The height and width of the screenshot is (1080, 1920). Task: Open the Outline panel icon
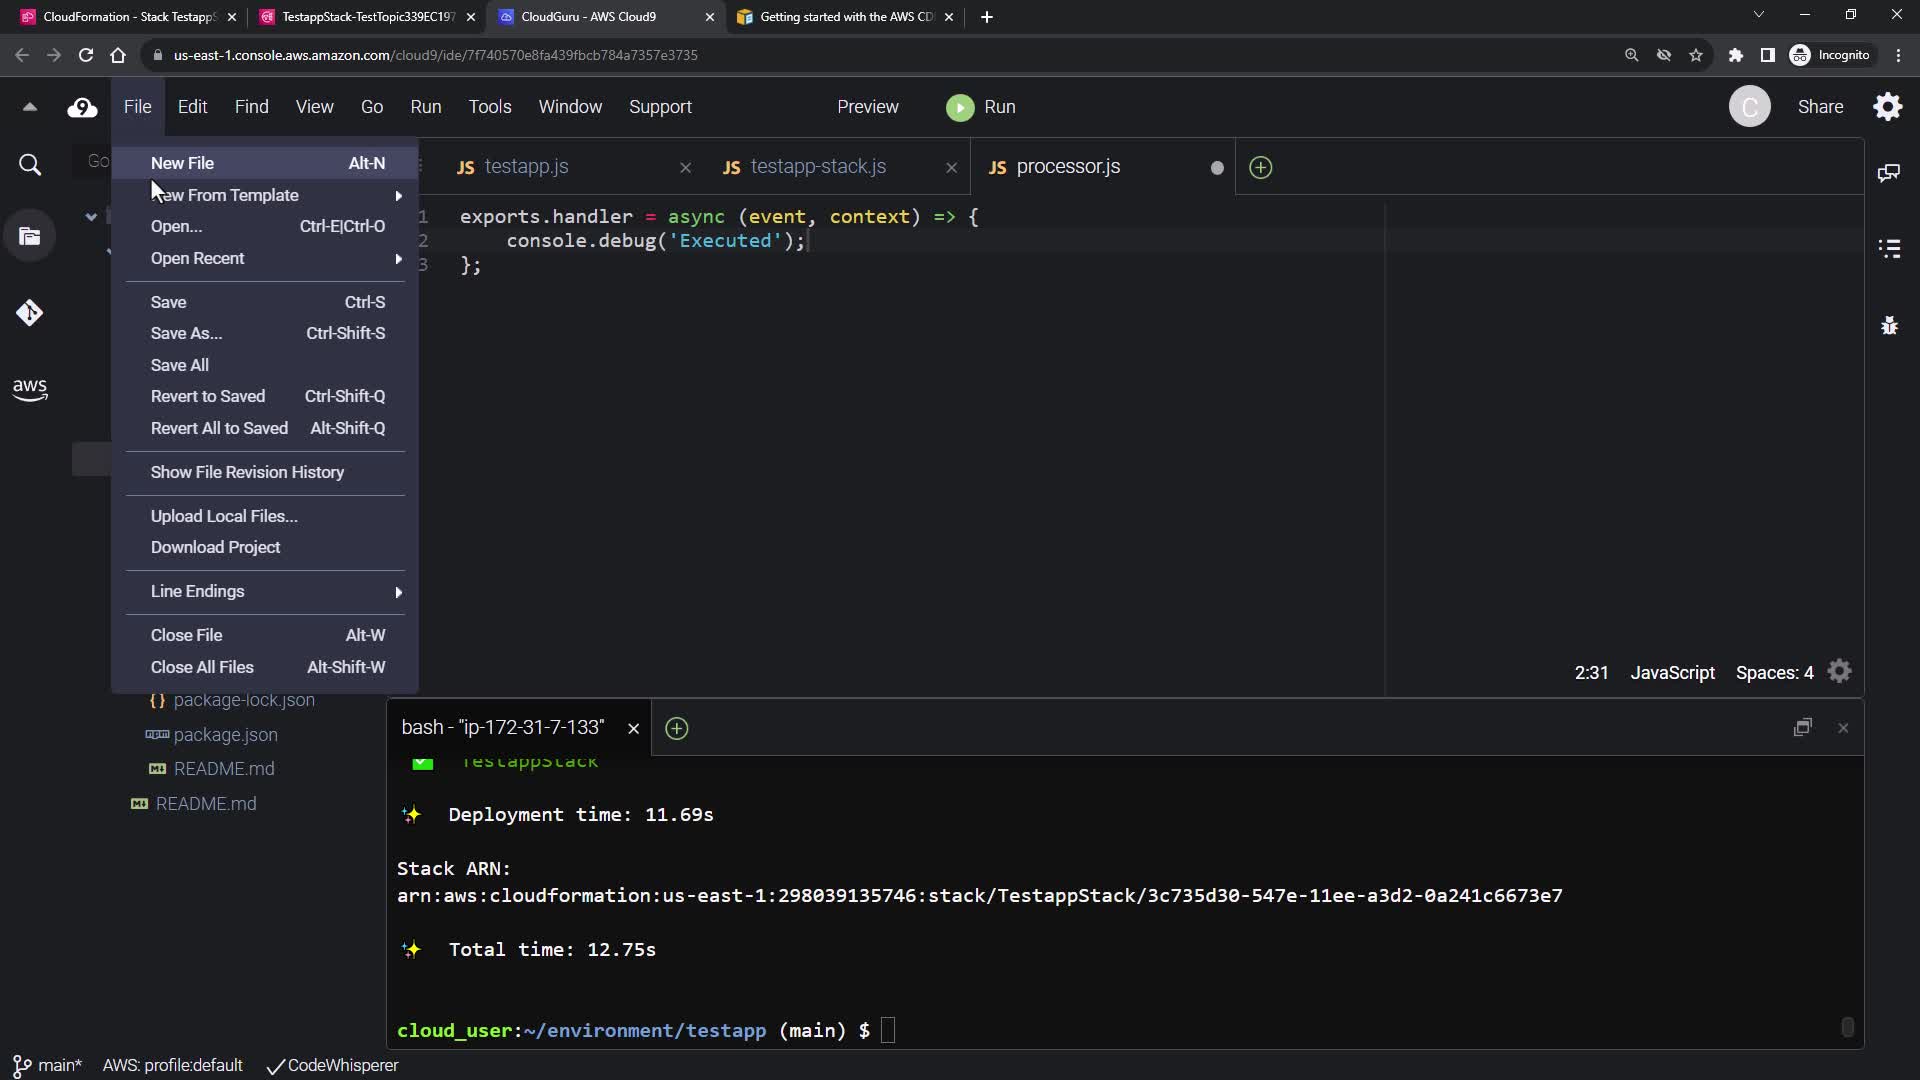pyautogui.click(x=1889, y=249)
